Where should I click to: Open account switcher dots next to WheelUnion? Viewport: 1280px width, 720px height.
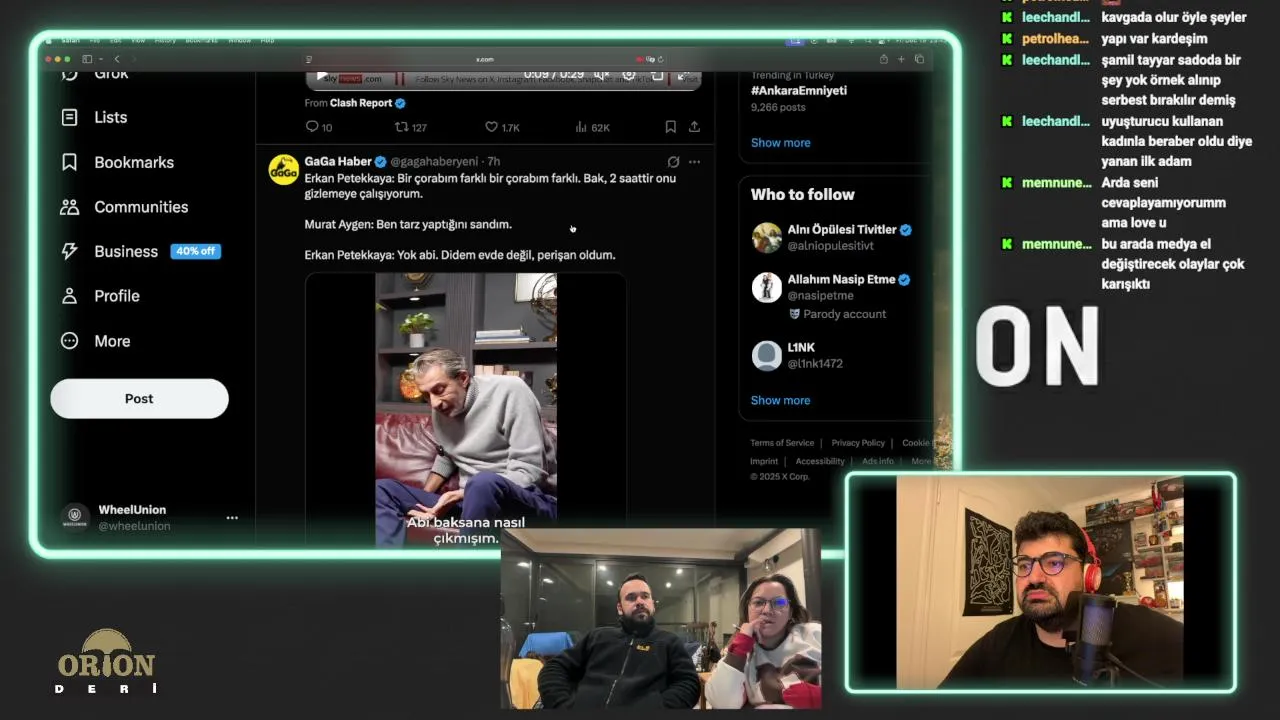(232, 518)
